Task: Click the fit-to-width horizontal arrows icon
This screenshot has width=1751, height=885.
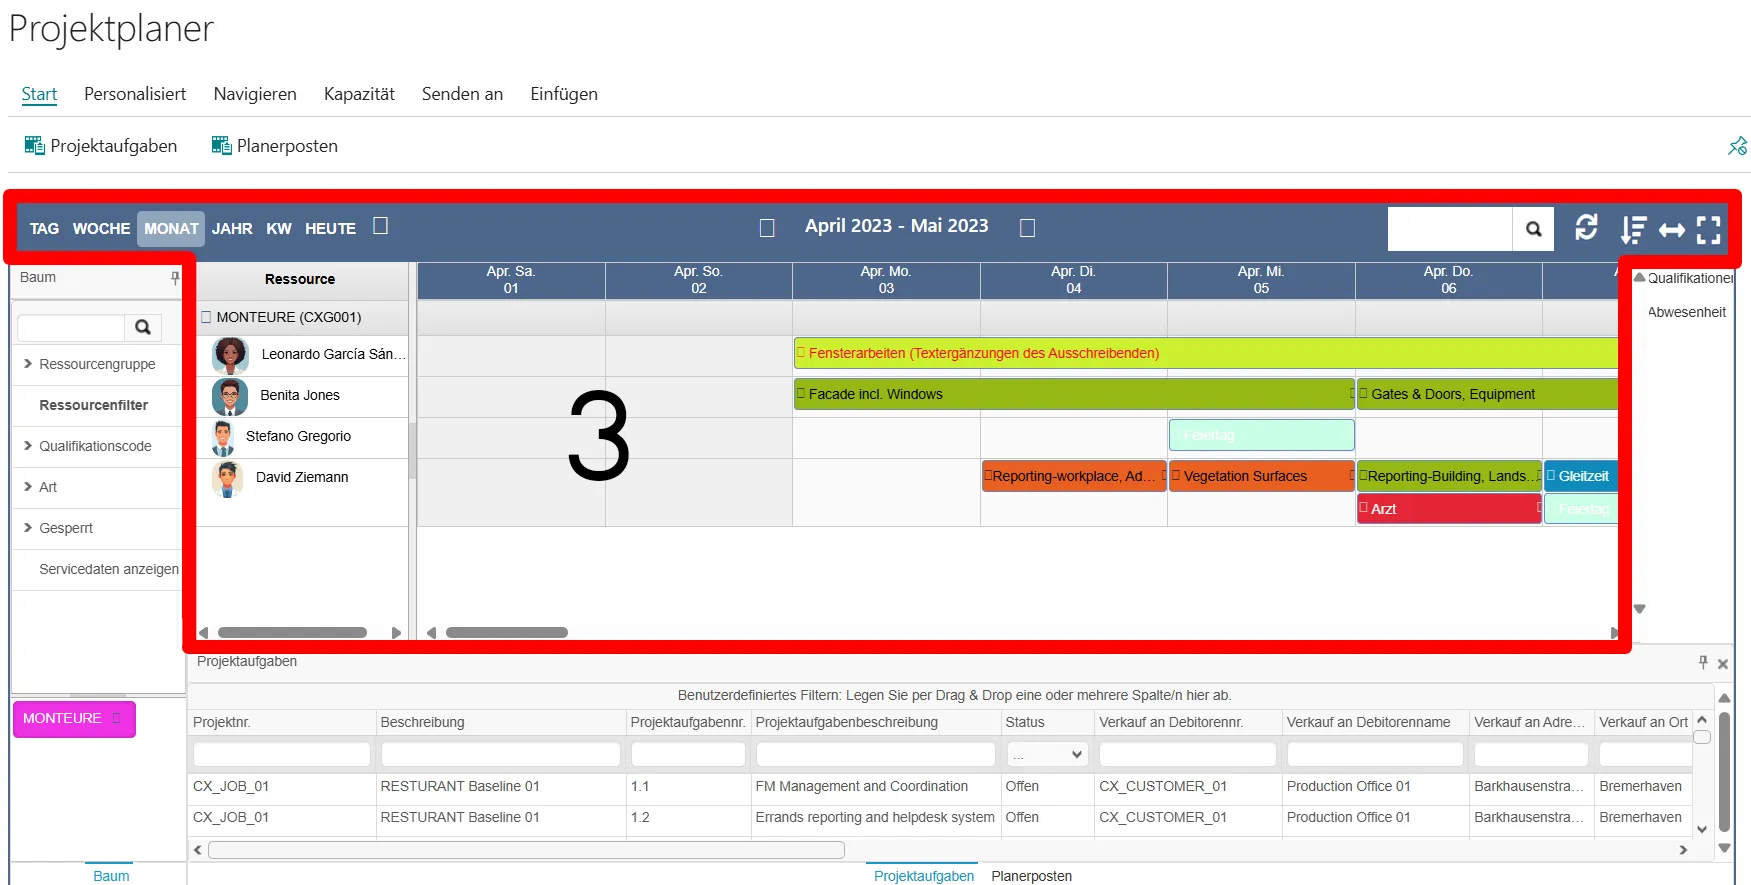Action: 1671,230
